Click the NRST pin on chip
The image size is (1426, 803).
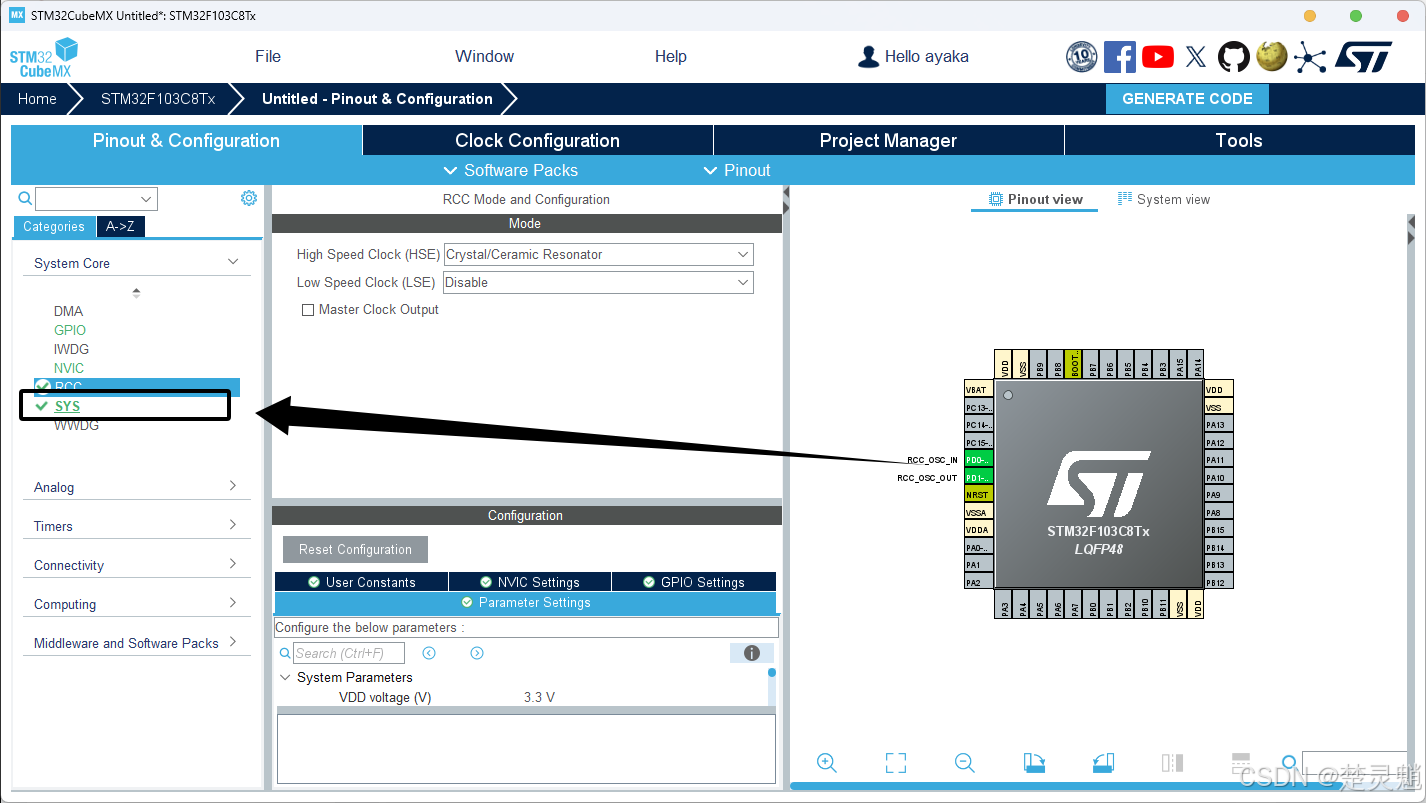click(979, 495)
